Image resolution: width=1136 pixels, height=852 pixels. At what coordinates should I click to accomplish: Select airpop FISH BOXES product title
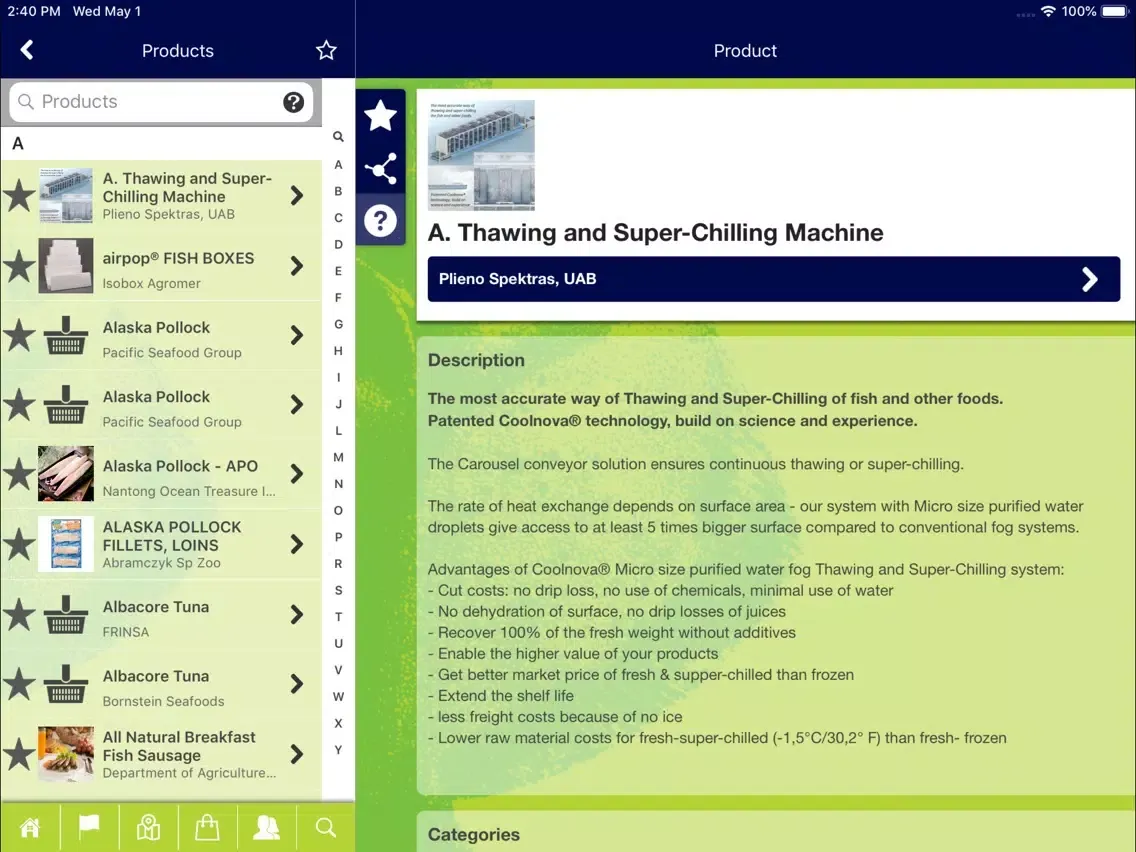pos(178,259)
